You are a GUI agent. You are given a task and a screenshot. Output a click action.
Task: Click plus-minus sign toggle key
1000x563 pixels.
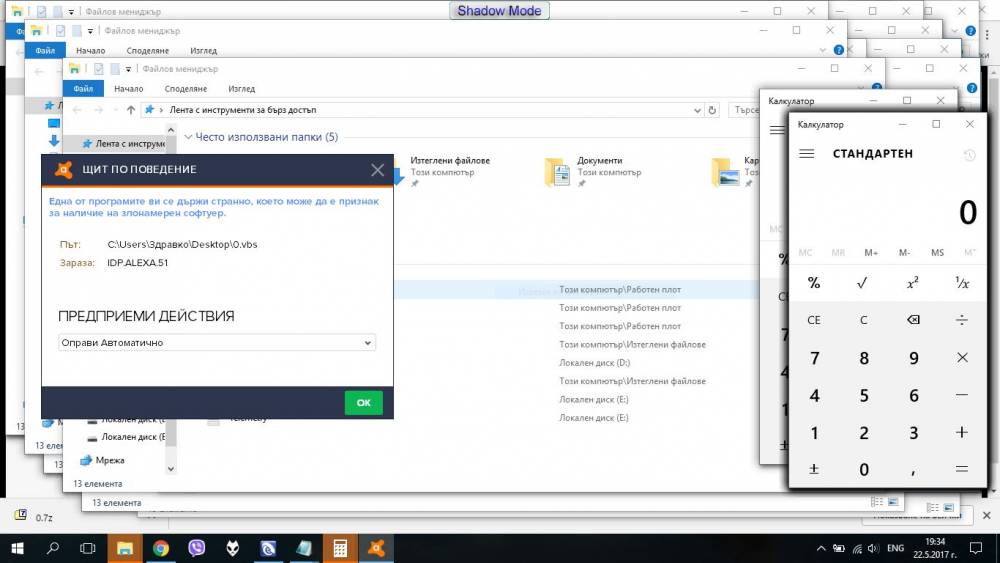tap(814, 469)
